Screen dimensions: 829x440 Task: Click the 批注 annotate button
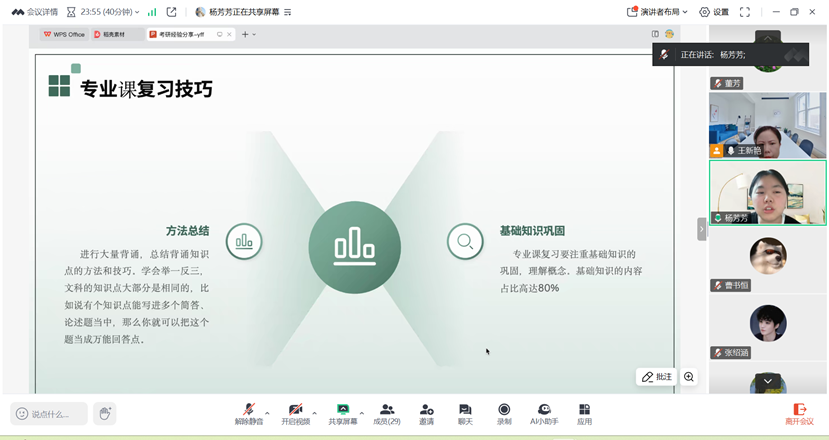[x=657, y=377]
